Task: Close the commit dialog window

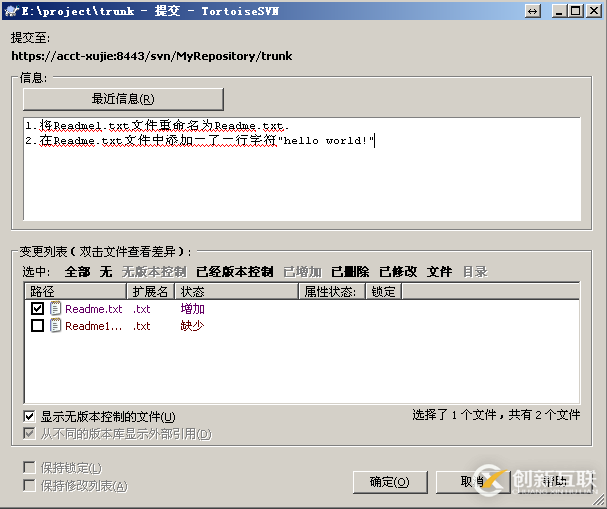Action: coord(593,11)
